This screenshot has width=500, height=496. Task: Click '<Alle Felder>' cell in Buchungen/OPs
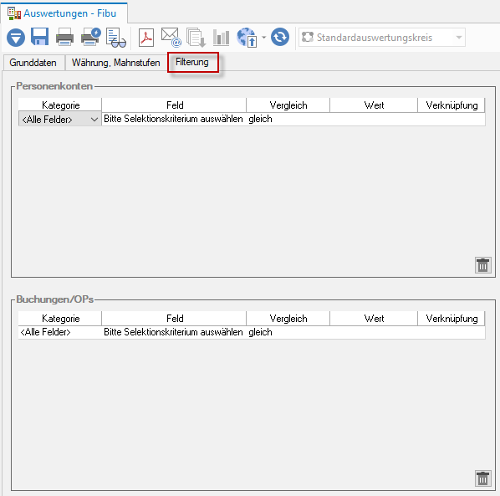(60, 332)
